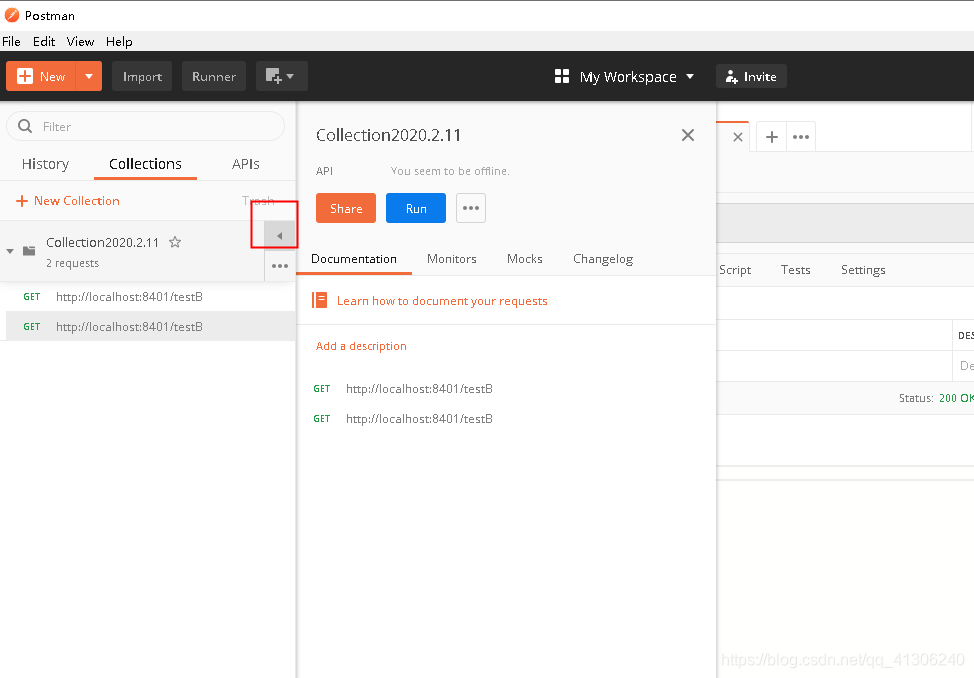Image resolution: width=974 pixels, height=678 pixels.
Task: Click the workspace grid icon
Action: point(562,76)
